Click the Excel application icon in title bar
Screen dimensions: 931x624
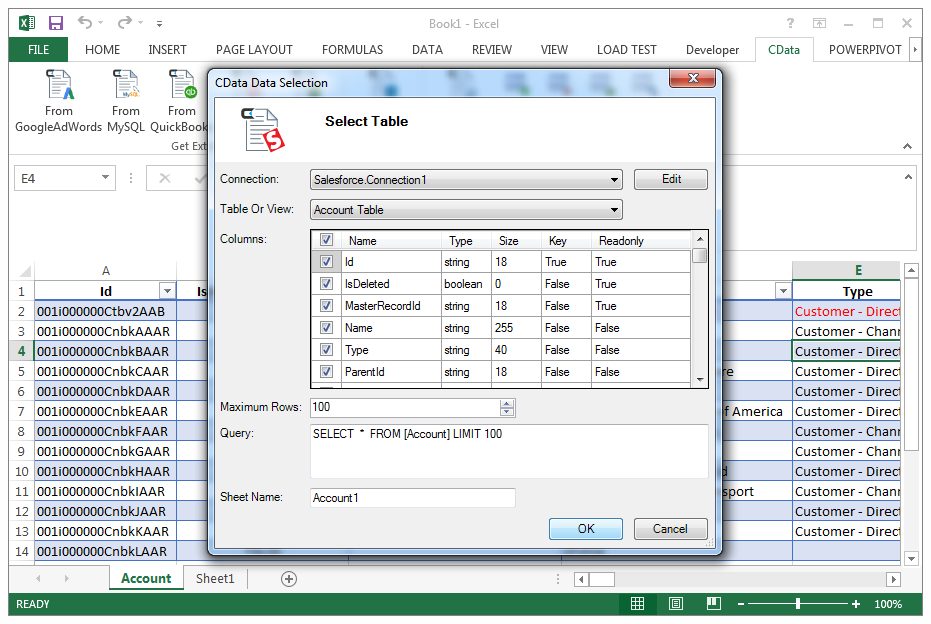[x=27, y=23]
